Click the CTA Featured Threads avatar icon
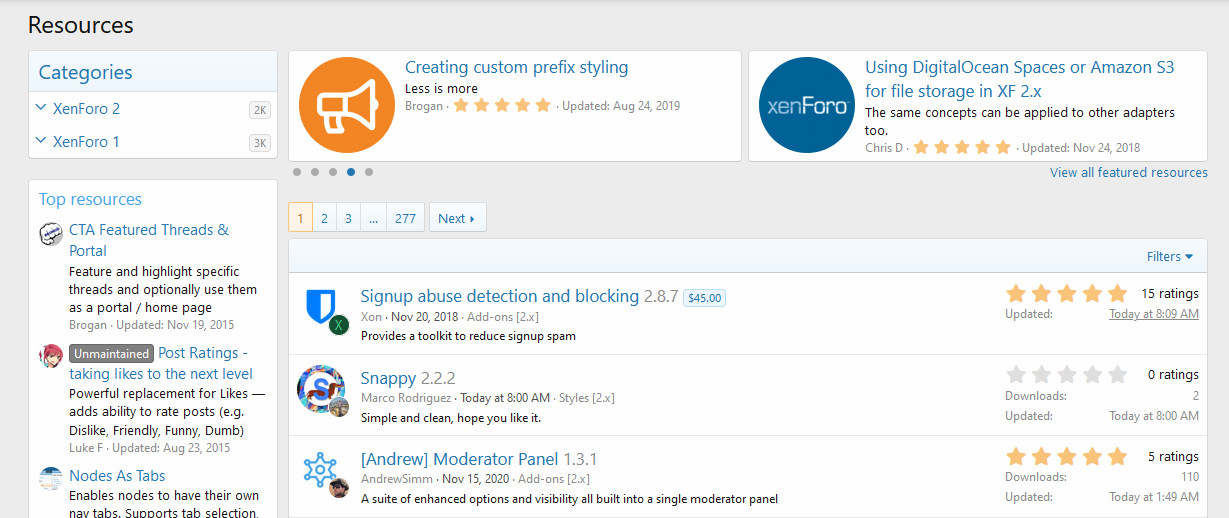Image resolution: width=1229 pixels, height=518 pixels. pyautogui.click(x=51, y=235)
